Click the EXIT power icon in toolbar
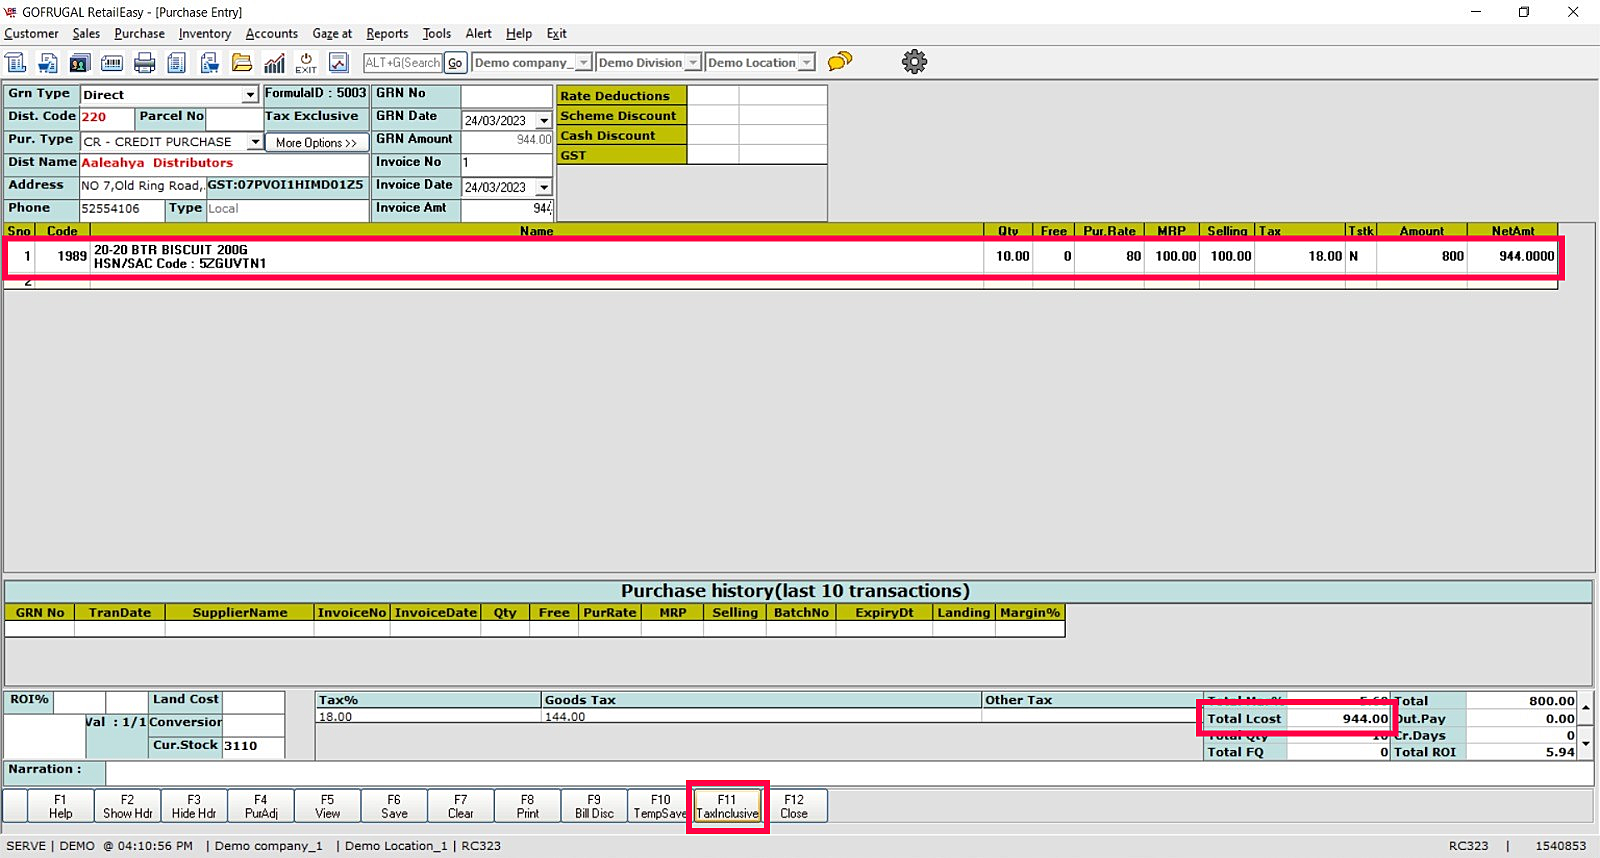This screenshot has height=858, width=1600. tap(306, 62)
